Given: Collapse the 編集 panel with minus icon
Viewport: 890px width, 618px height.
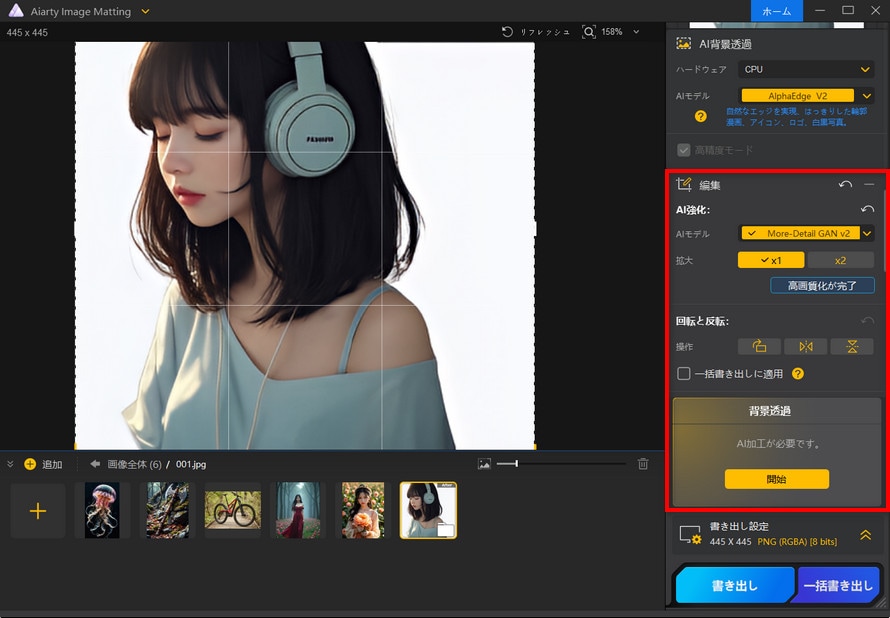Looking at the screenshot, I should 869,184.
